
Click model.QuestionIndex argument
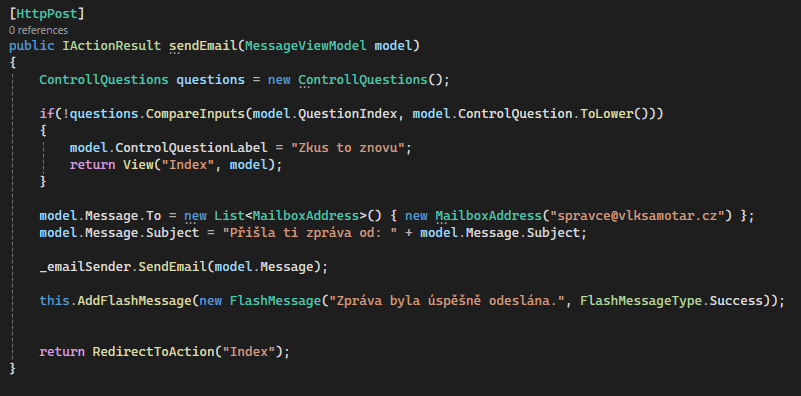tap(325, 113)
